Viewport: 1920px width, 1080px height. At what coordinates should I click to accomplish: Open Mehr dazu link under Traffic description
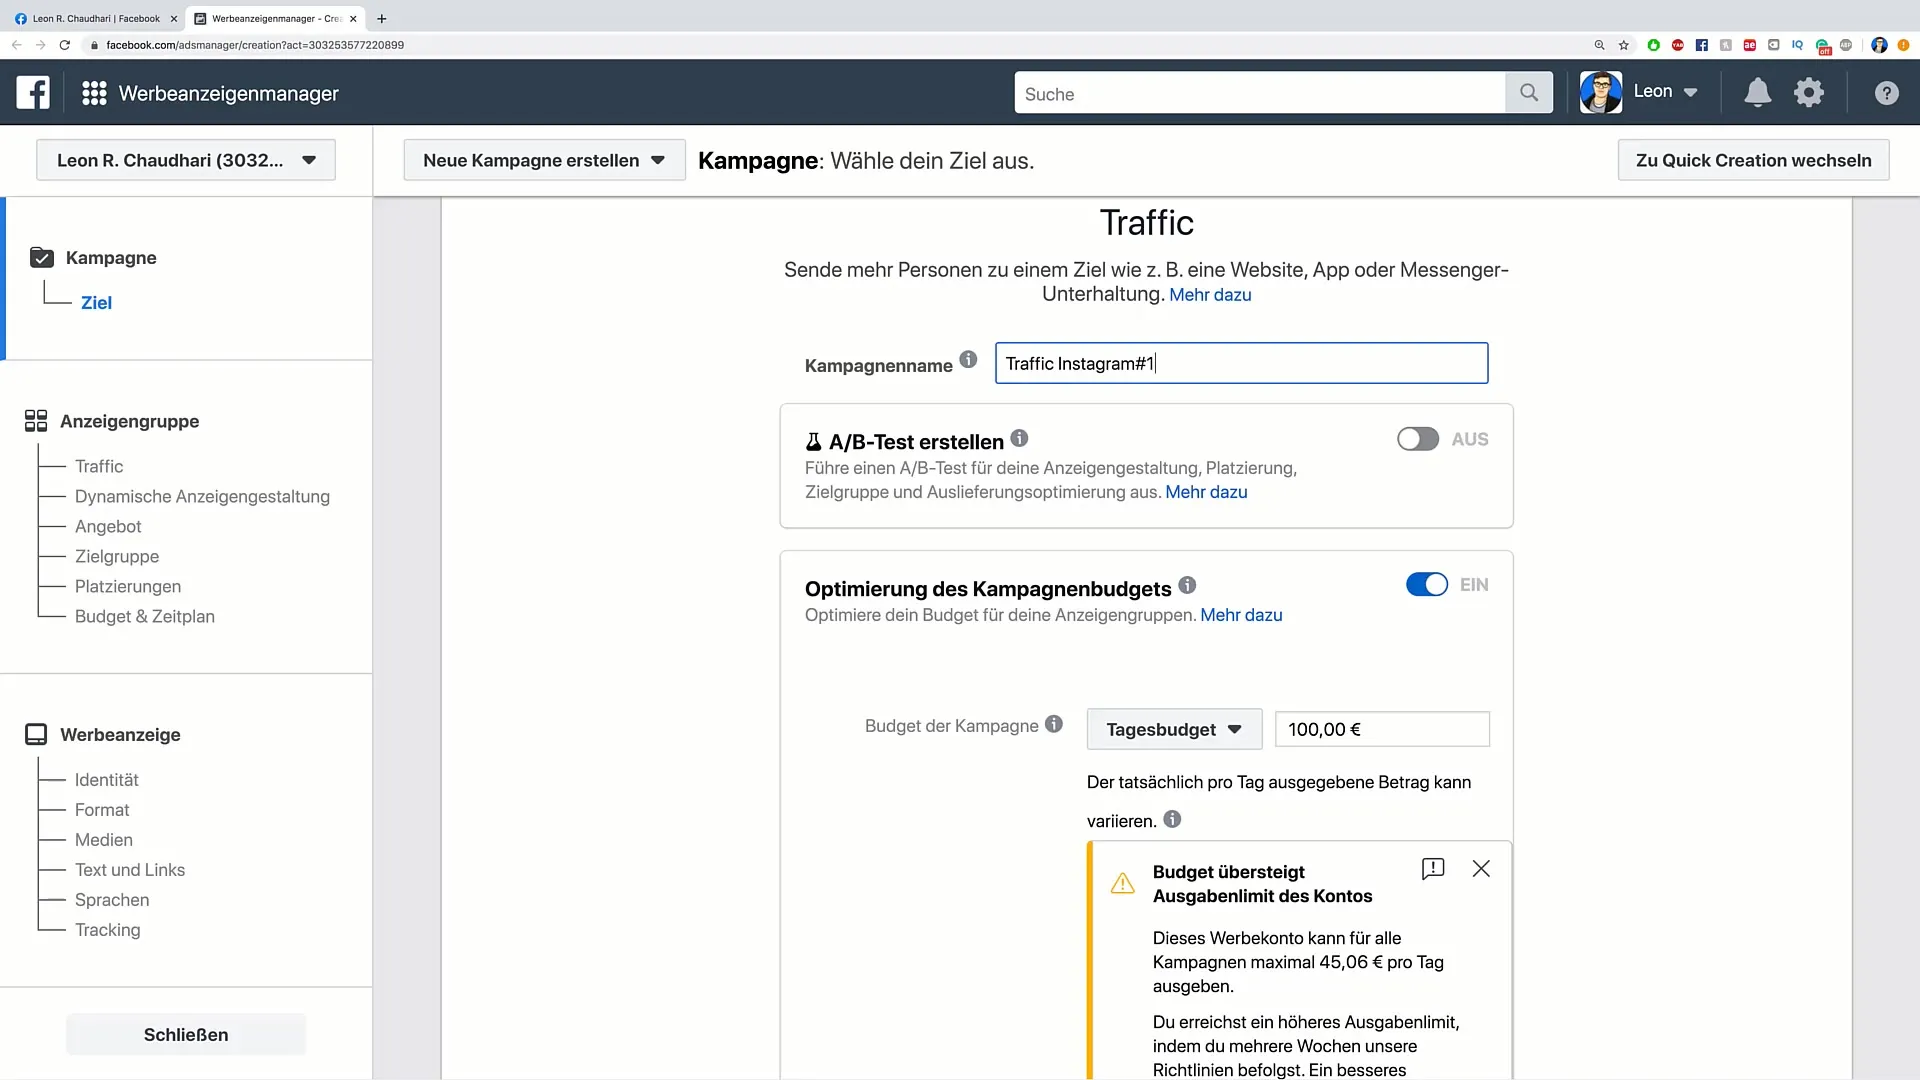(1210, 295)
